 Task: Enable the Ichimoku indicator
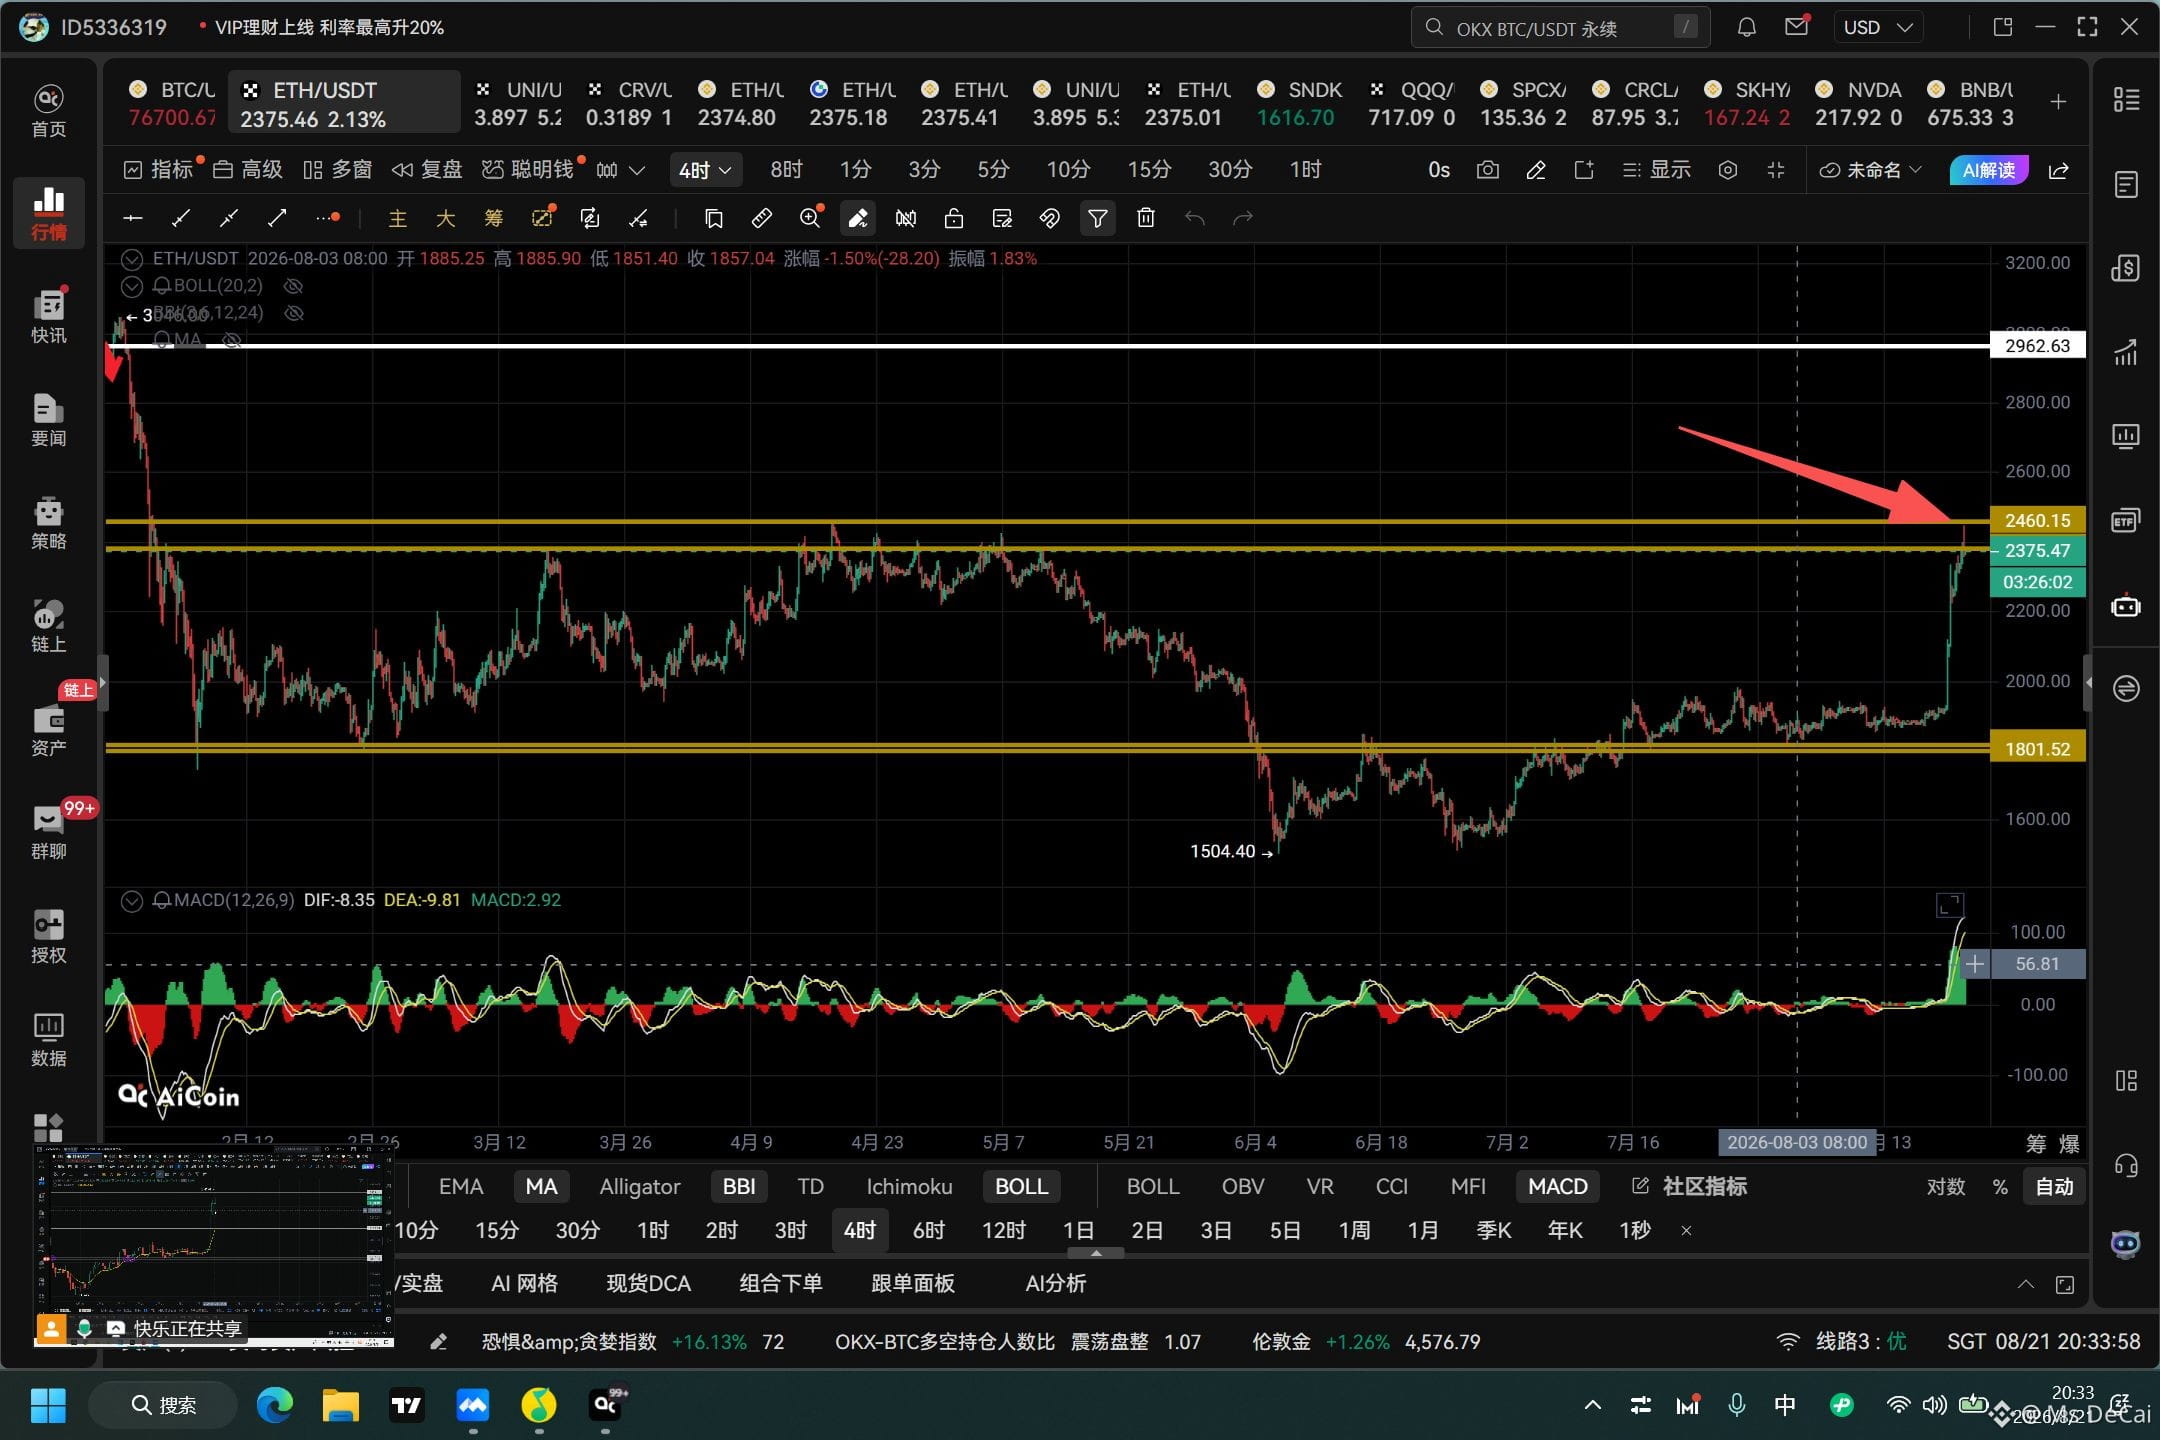[909, 1187]
